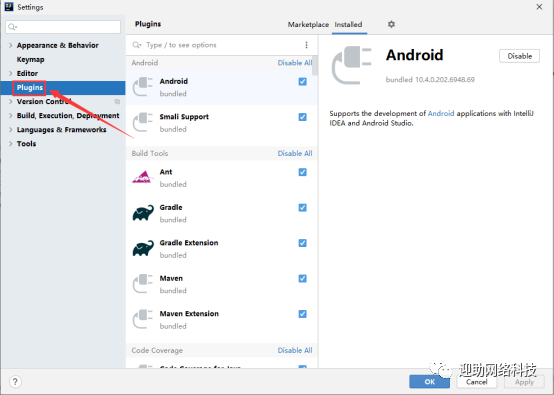
Task: Uncheck the Smali Support checkbox
Action: (302, 117)
